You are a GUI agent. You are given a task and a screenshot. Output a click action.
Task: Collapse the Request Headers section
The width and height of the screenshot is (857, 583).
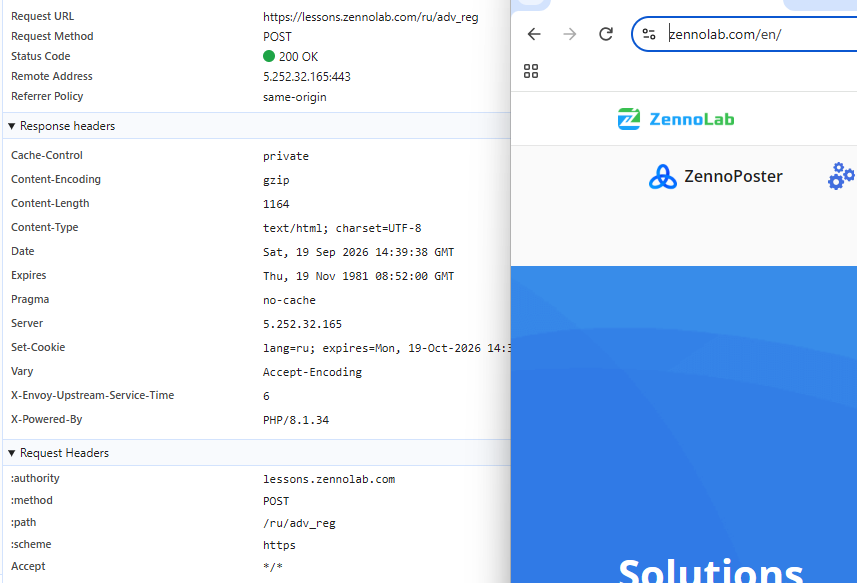coord(11,453)
